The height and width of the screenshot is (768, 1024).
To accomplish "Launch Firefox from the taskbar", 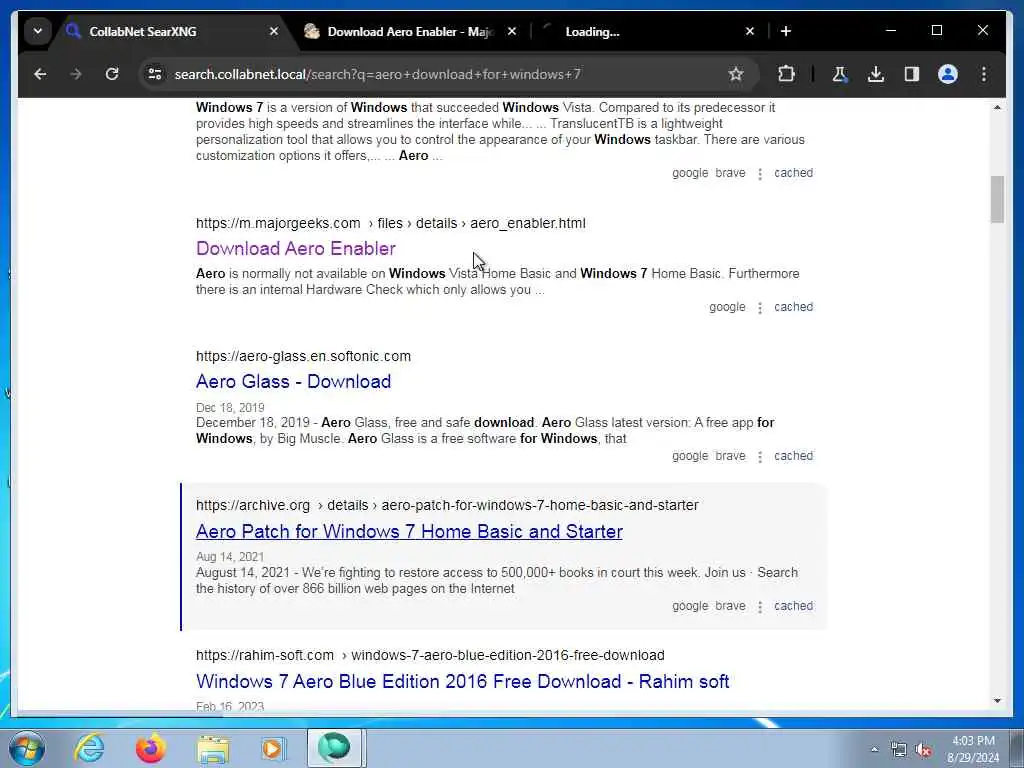I will pyautogui.click(x=151, y=748).
